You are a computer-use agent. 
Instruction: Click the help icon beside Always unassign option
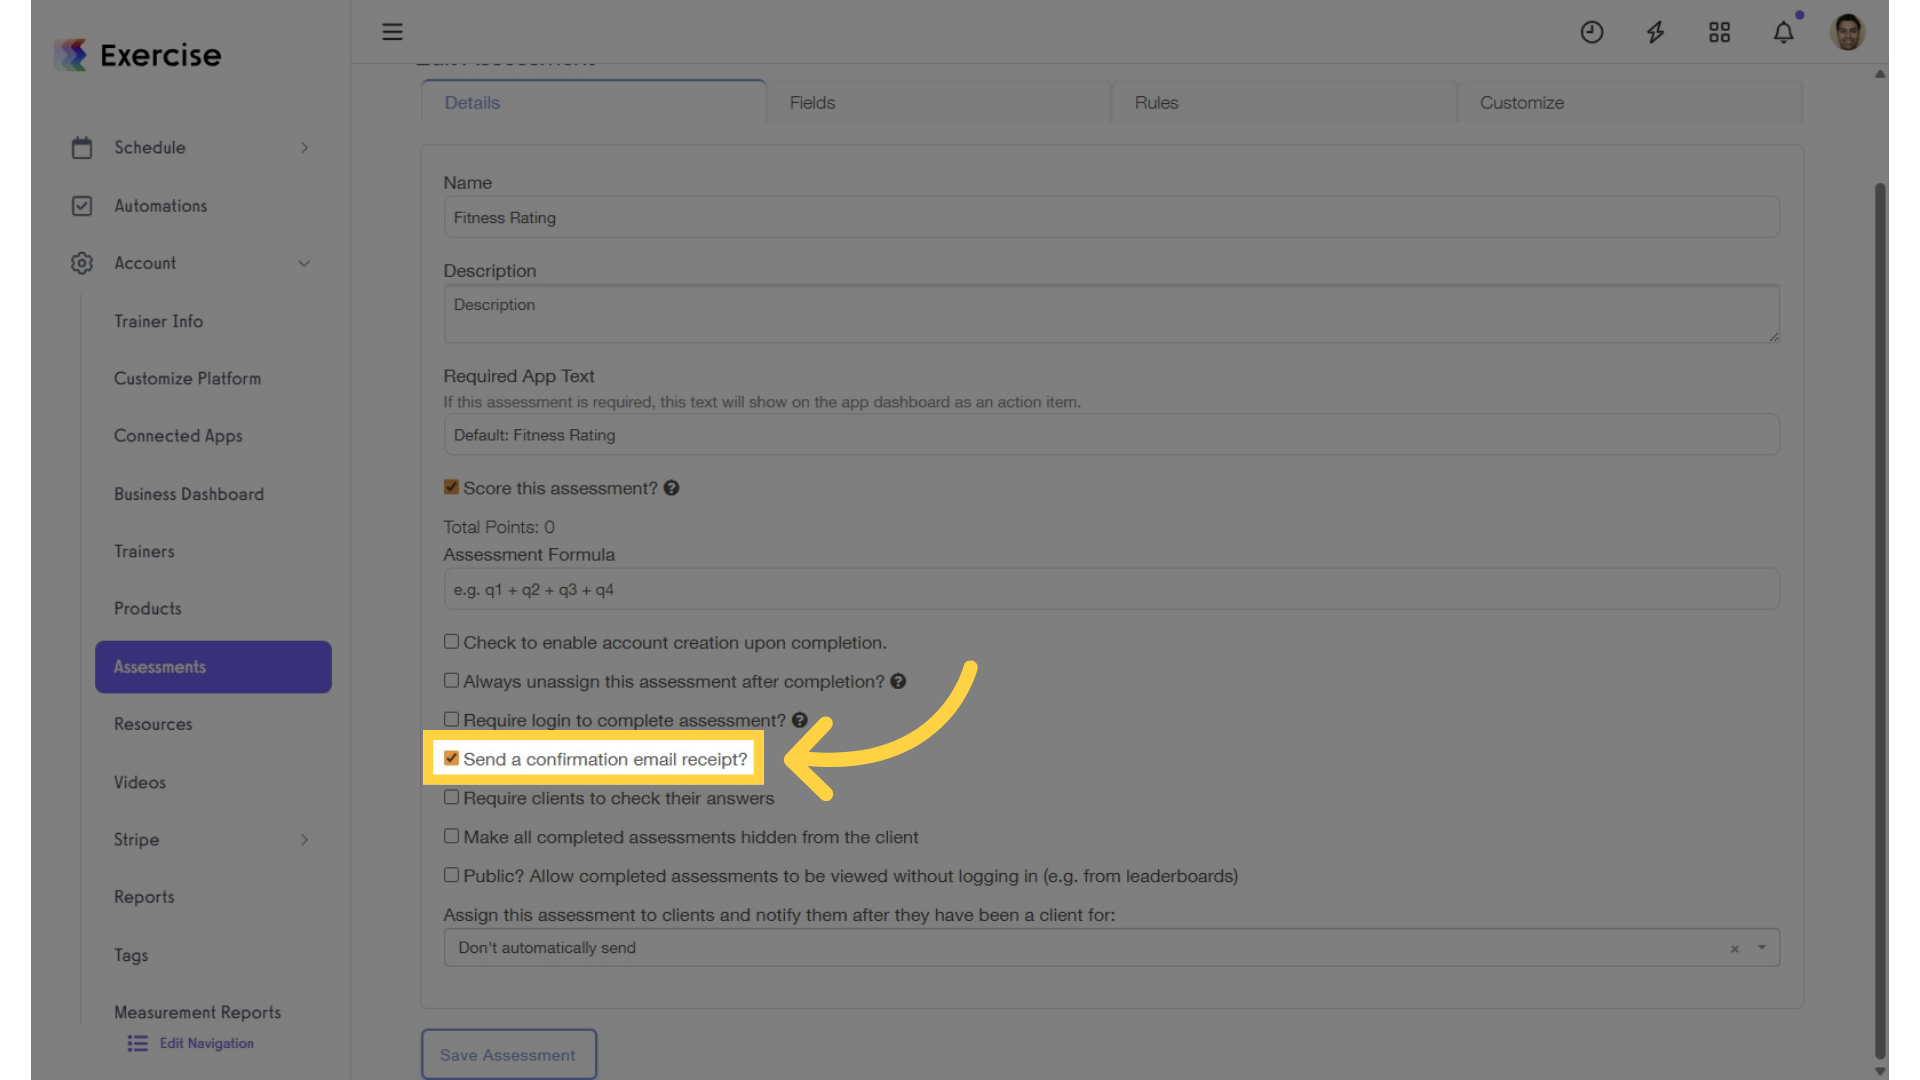(x=898, y=681)
